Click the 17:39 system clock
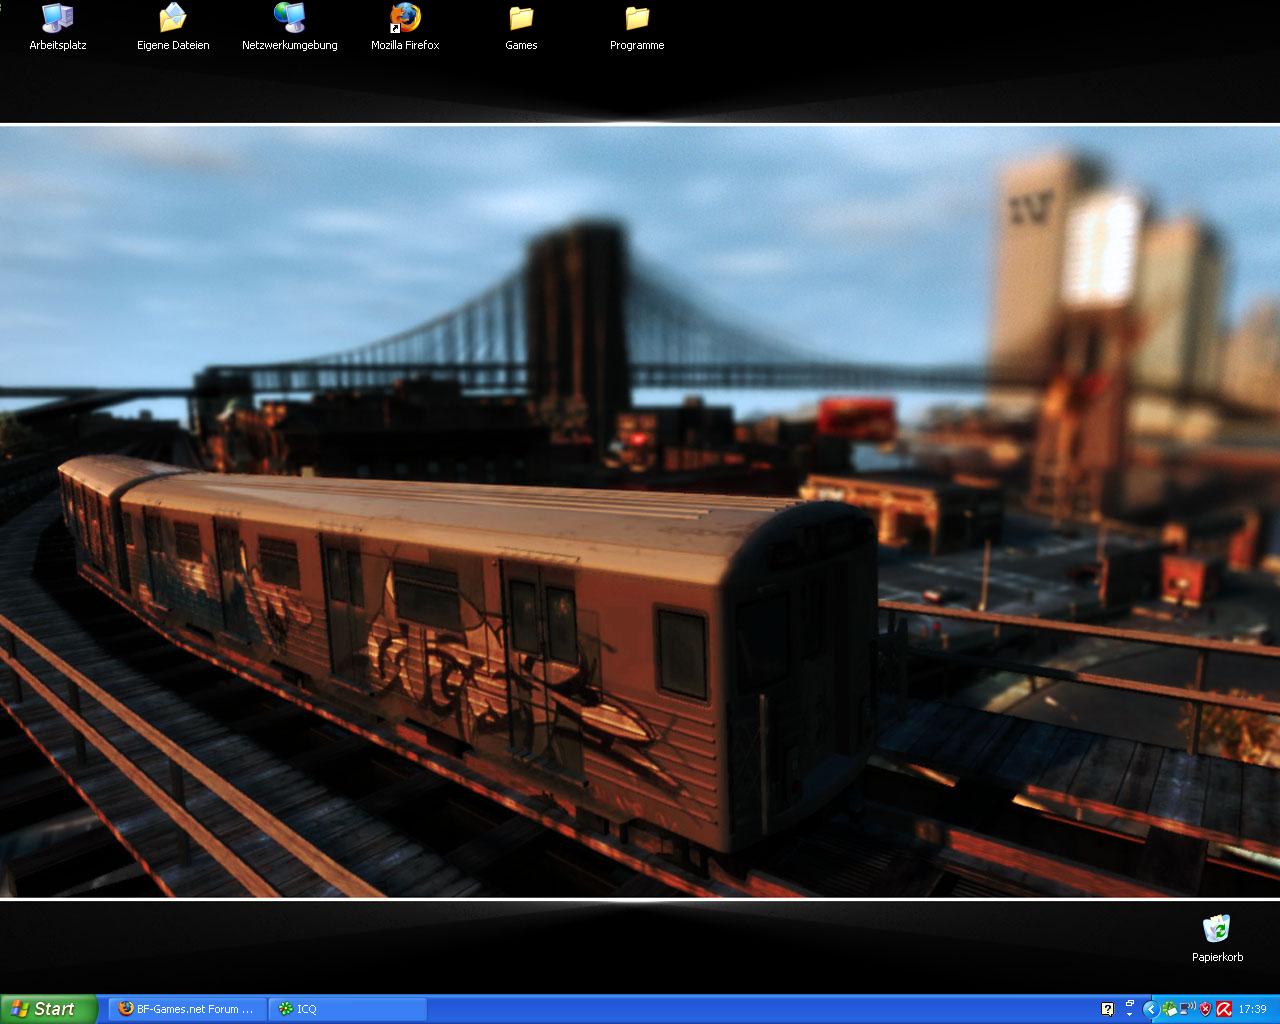Screen dimensions: 1280x1024 pos(1252,1009)
